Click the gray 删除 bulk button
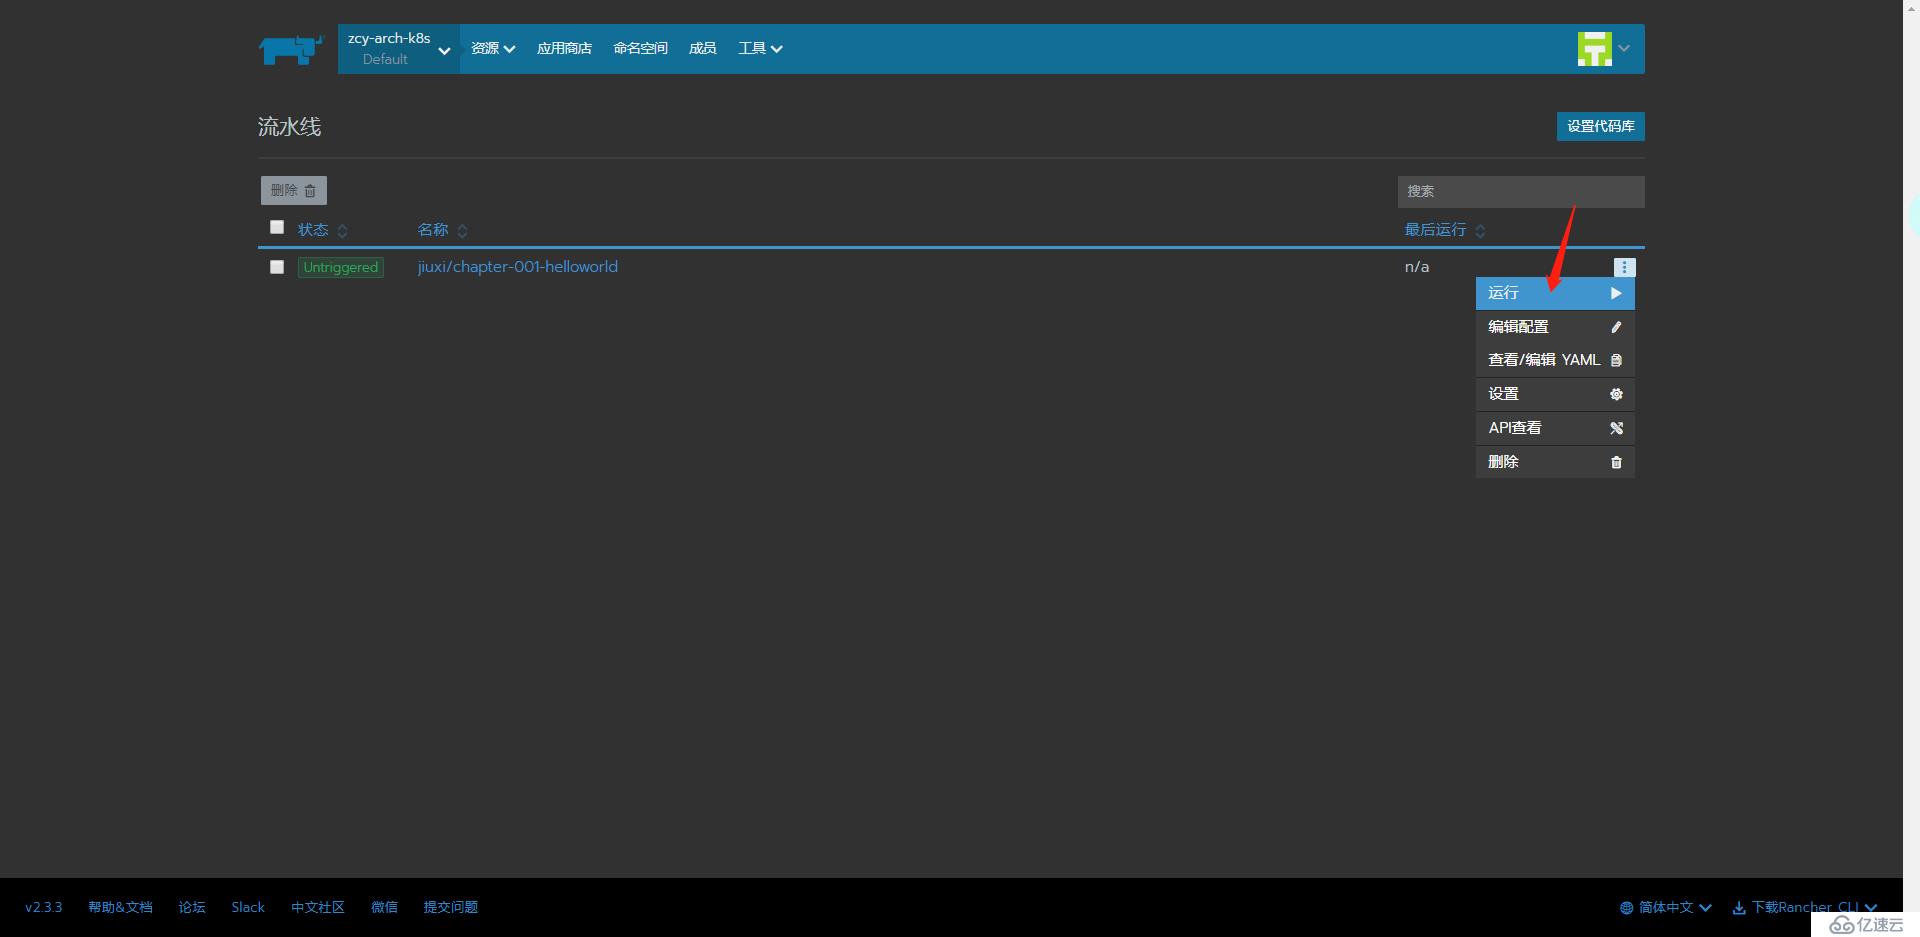Image resolution: width=1920 pixels, height=937 pixels. (x=294, y=190)
